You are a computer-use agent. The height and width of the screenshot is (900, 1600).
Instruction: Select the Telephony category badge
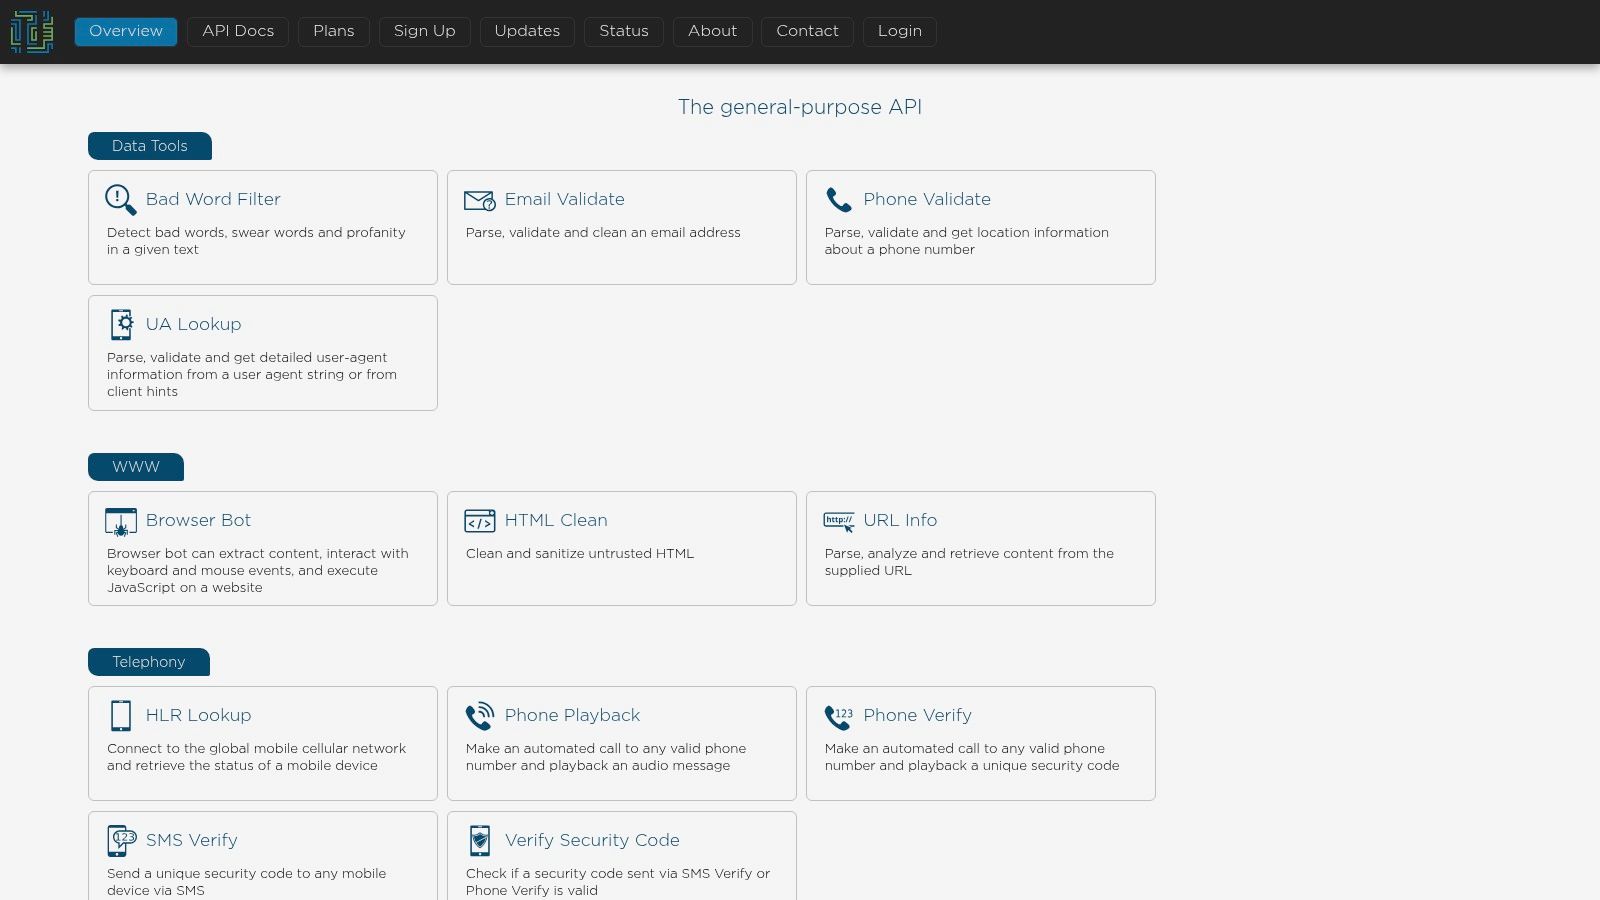point(148,661)
